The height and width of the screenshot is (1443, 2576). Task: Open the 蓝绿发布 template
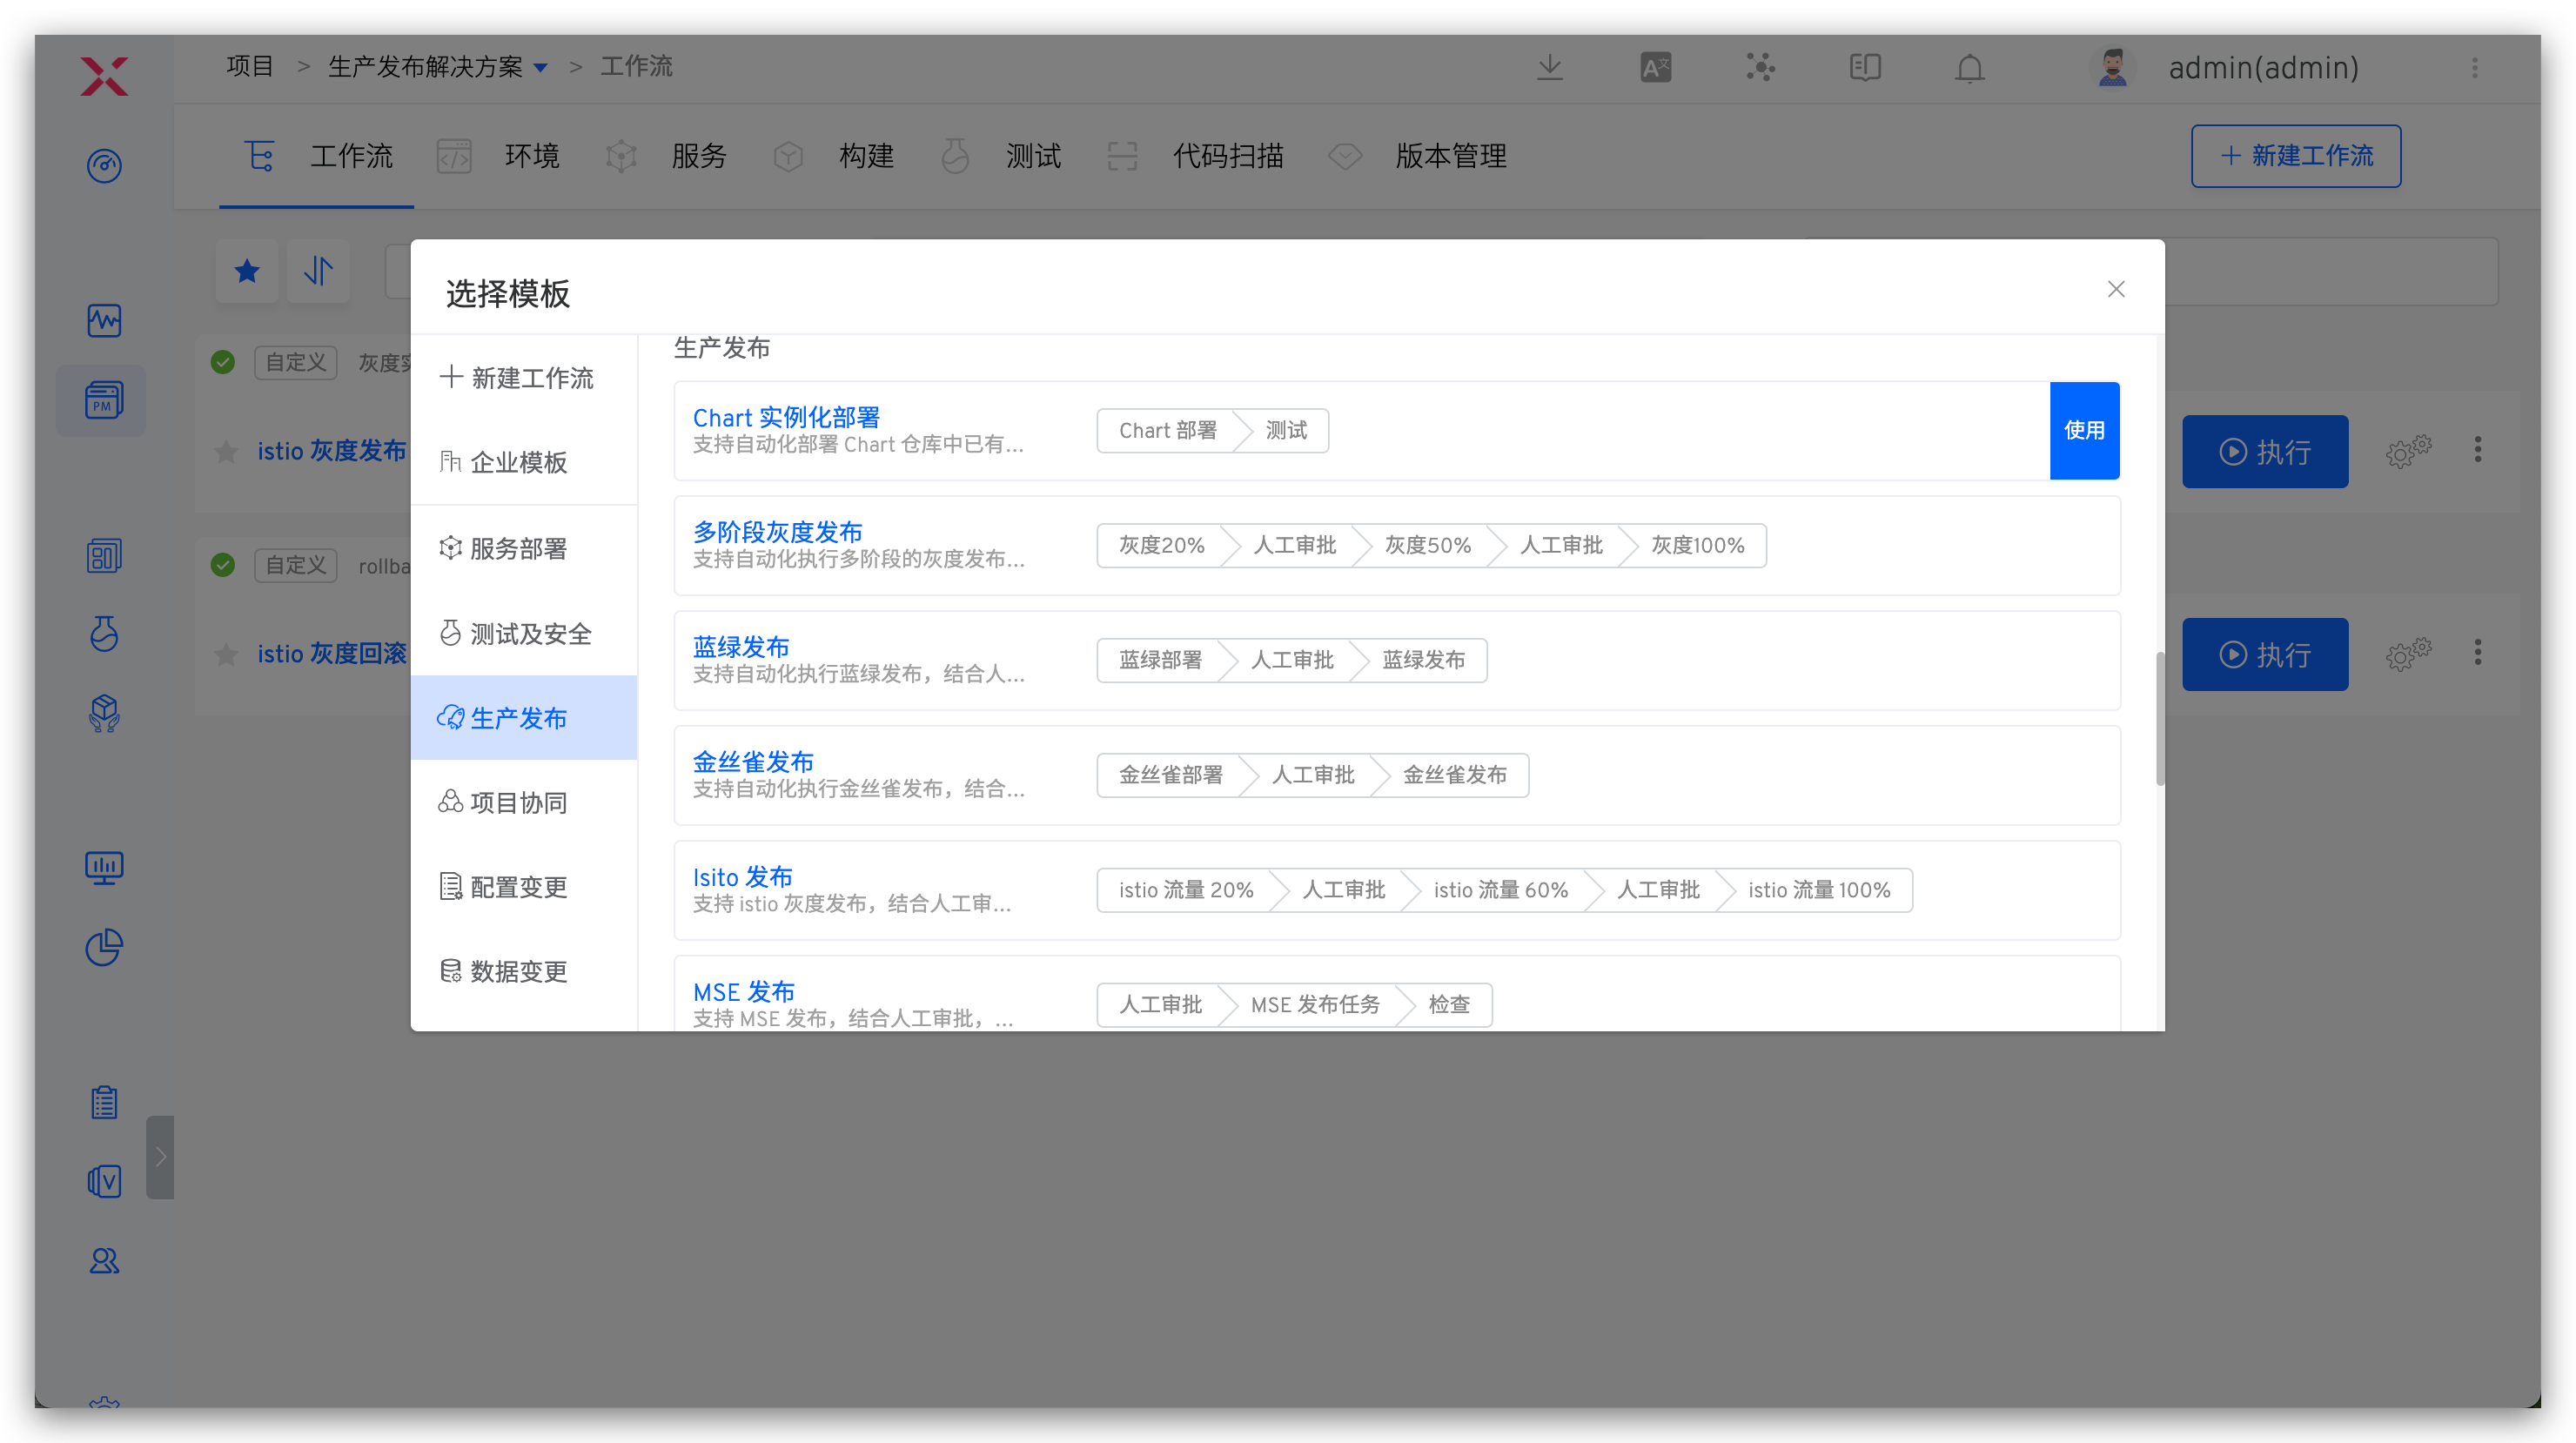click(x=741, y=647)
